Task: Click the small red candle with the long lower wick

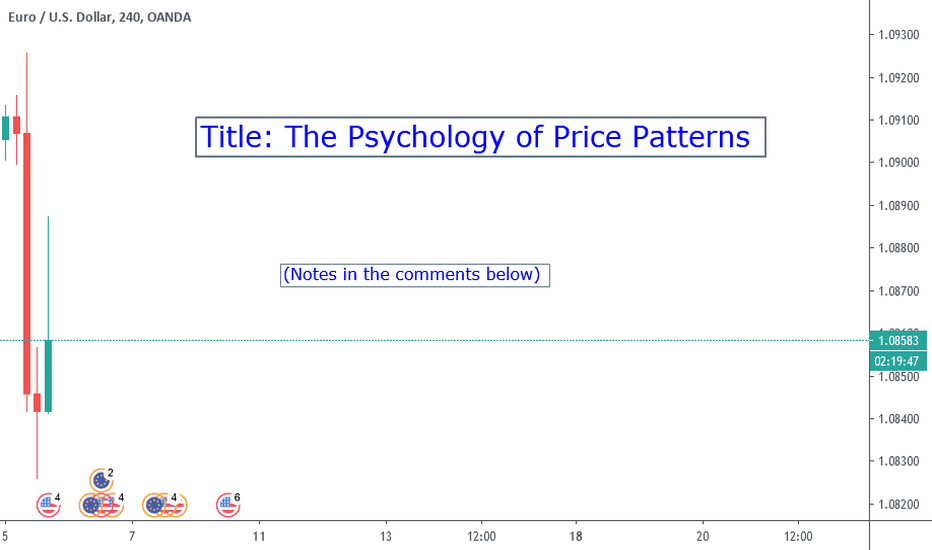Action: [x=37, y=403]
